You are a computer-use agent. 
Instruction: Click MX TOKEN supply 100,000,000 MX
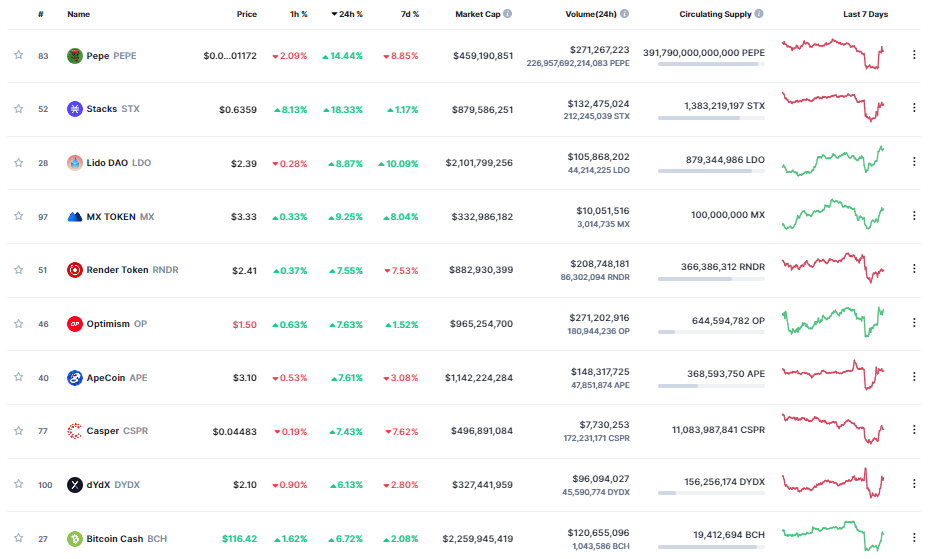click(x=728, y=214)
